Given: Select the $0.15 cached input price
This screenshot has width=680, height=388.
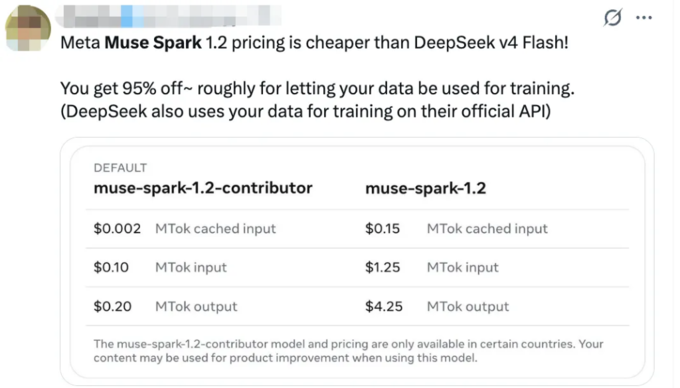Looking at the screenshot, I should tap(382, 228).
